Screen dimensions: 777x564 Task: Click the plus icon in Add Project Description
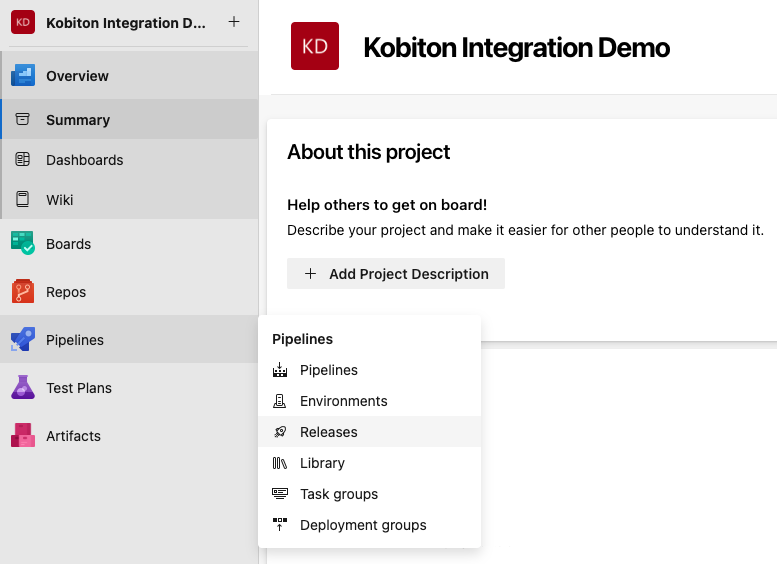tap(310, 274)
